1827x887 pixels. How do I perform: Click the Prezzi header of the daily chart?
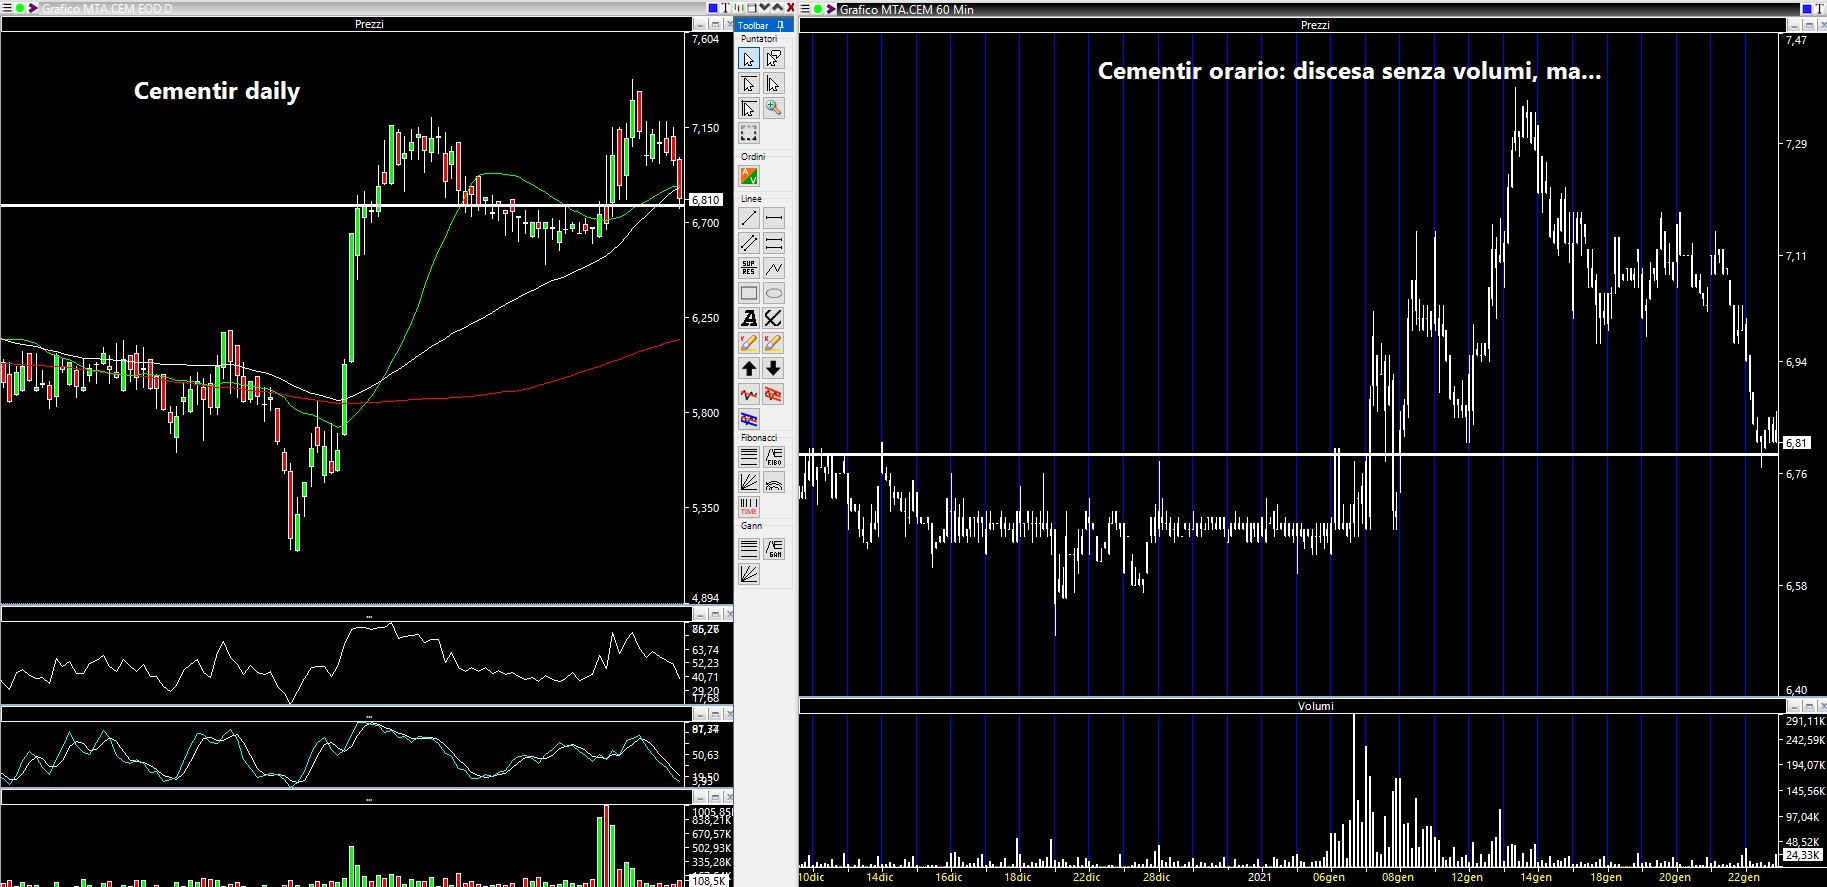[x=369, y=24]
